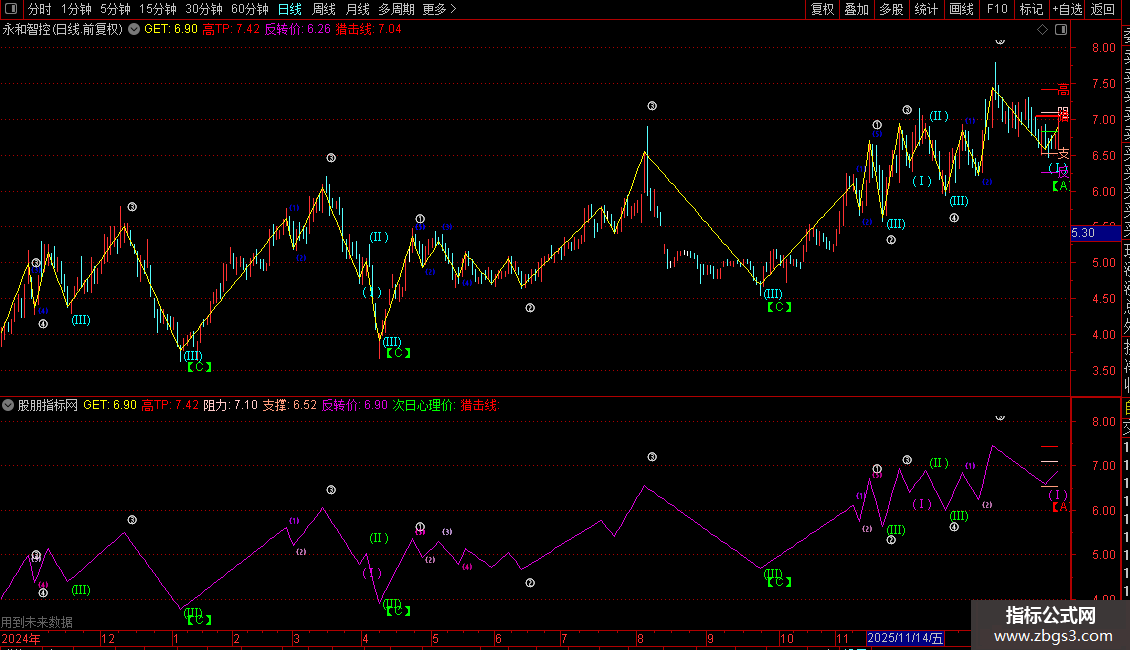The image size is (1130, 650).
Task: Click the diamond icon at chart top-right
Action: coord(1042,30)
